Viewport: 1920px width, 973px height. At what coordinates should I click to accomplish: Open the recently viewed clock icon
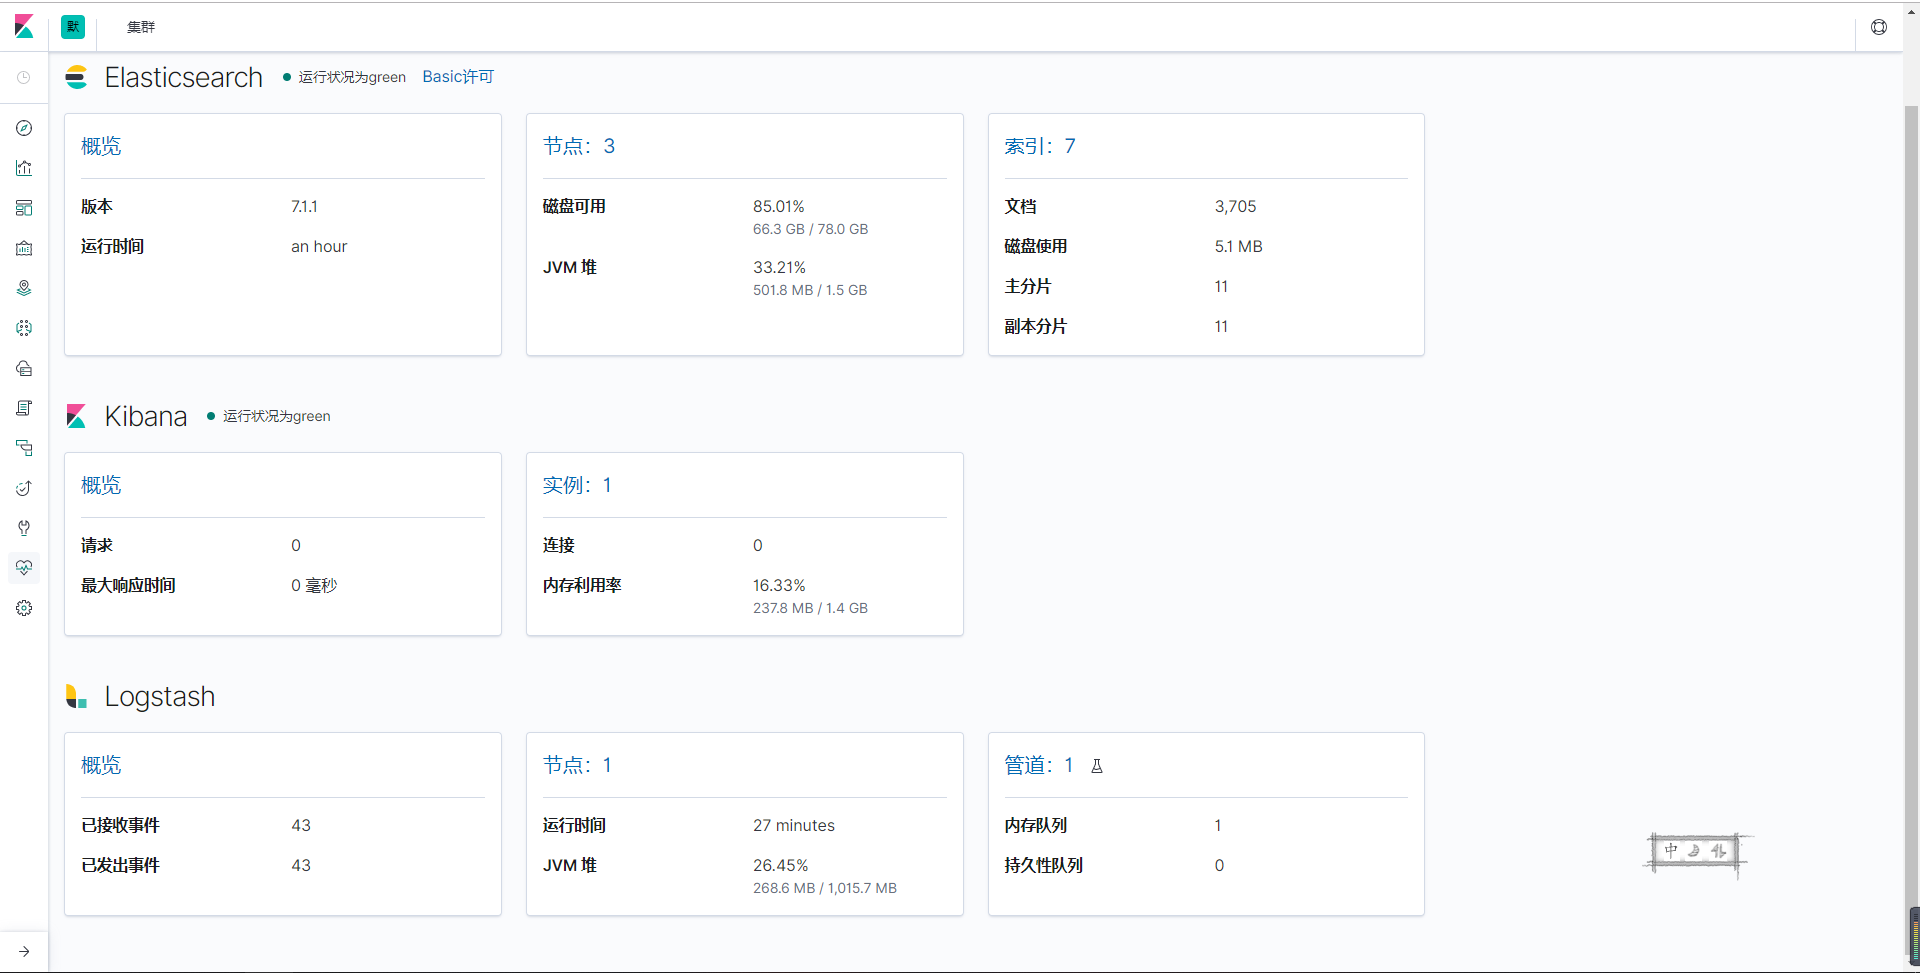(24, 77)
